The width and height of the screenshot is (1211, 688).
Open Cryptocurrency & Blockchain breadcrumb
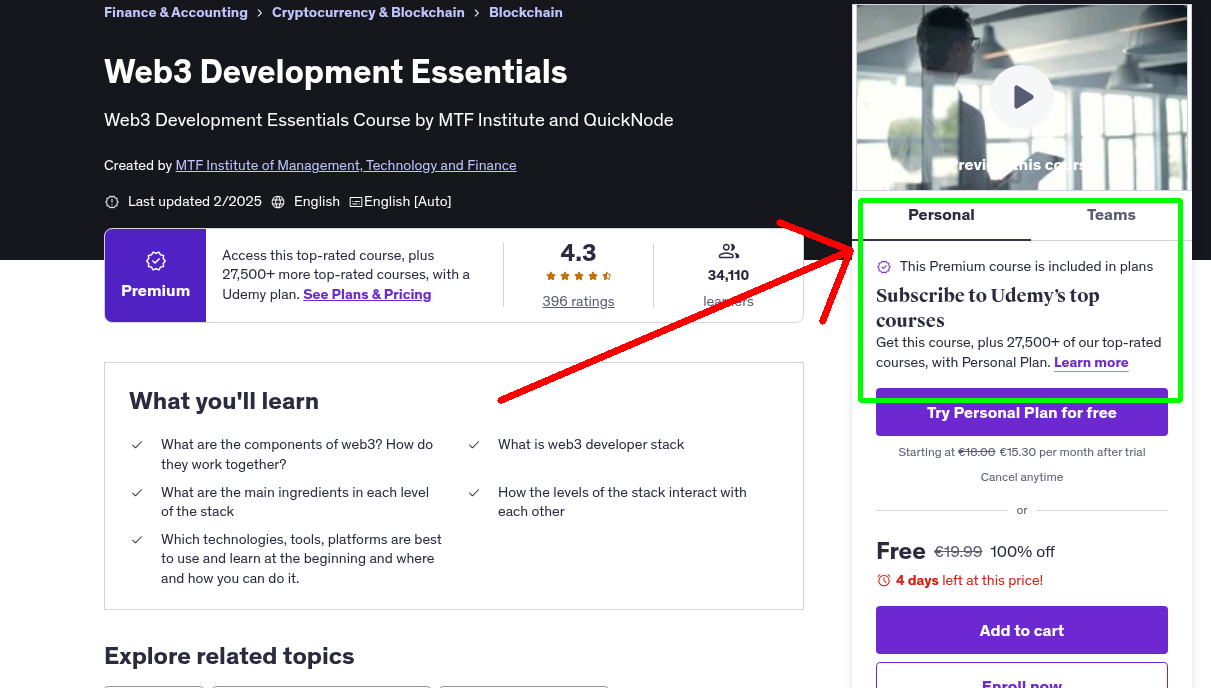pos(368,13)
